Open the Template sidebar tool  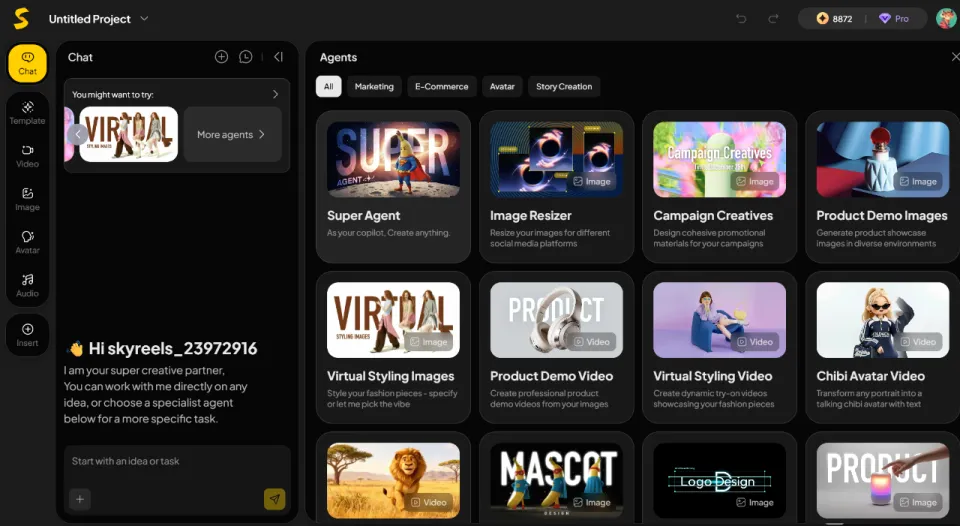pos(27,111)
